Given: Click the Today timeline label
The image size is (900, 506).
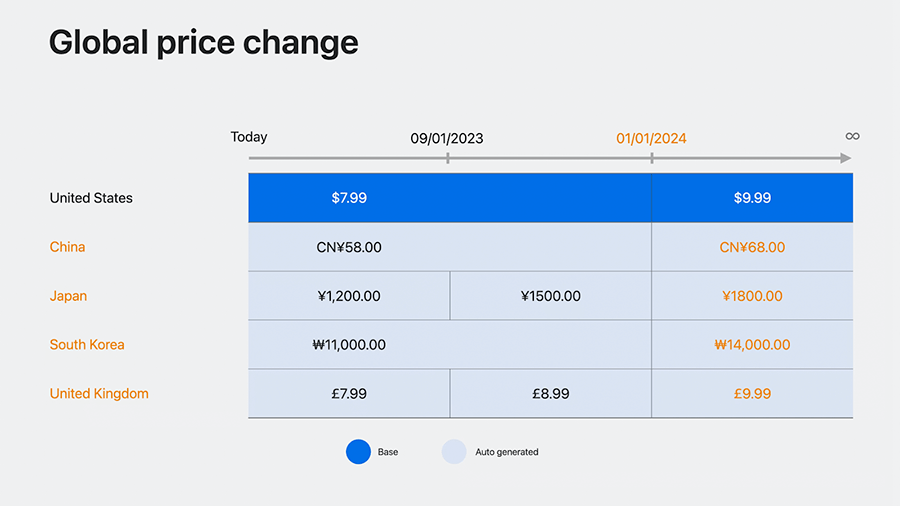Looking at the screenshot, I should click(249, 137).
